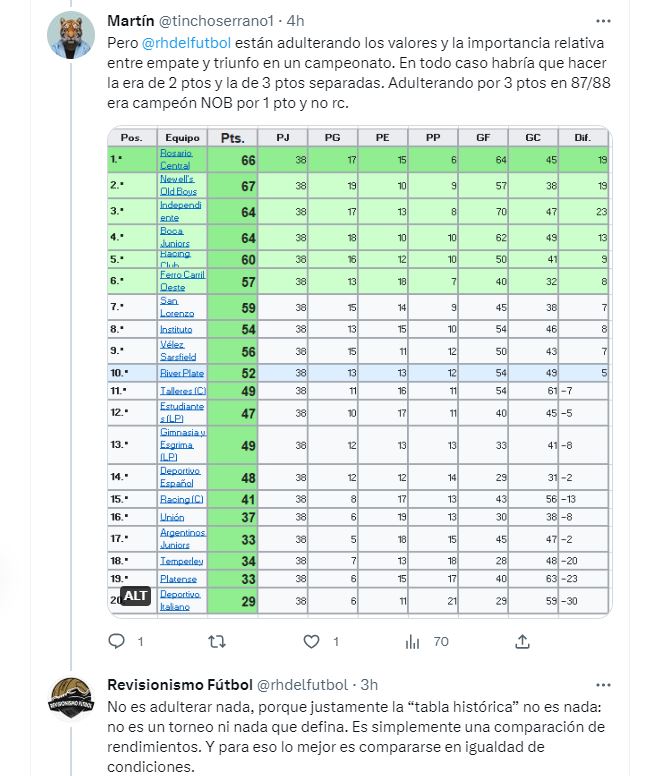The width and height of the screenshot is (653, 776).
Task: Open the @tinchoserrano1 handle
Action: click(x=216, y=21)
